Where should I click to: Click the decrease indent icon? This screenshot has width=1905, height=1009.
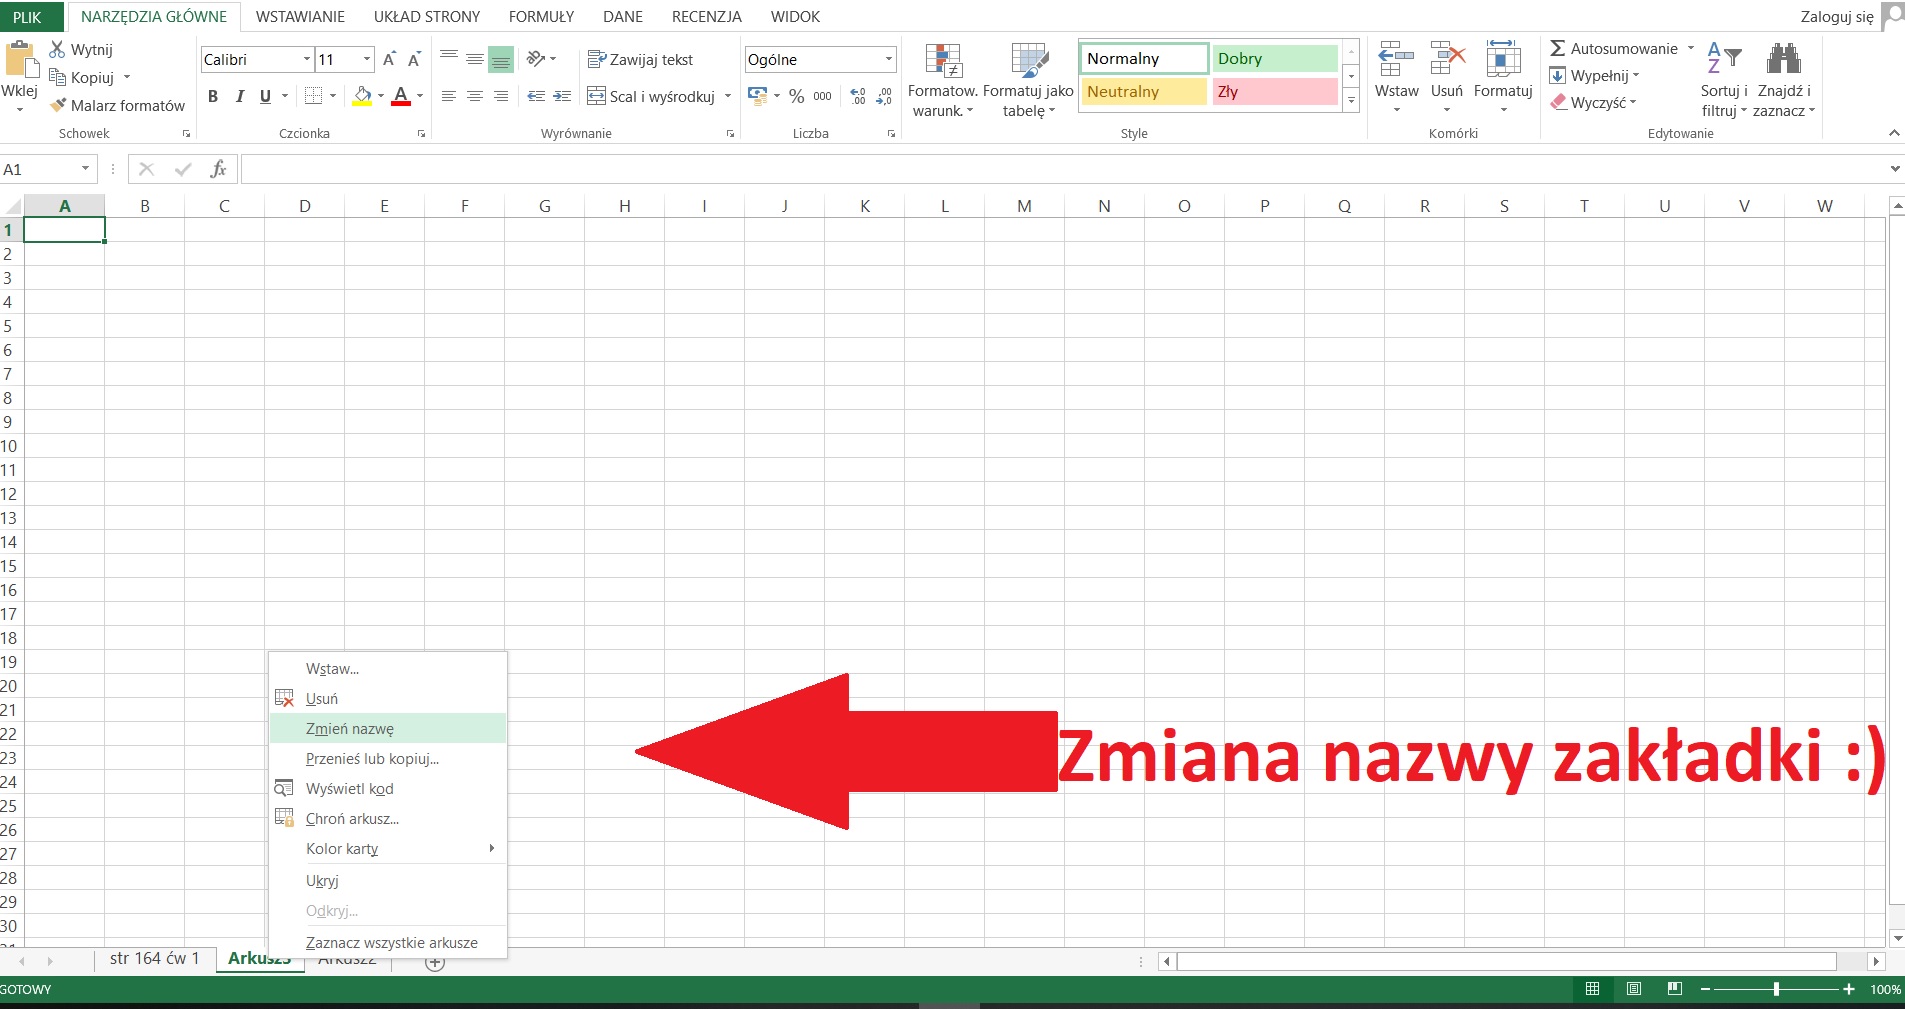(x=536, y=96)
